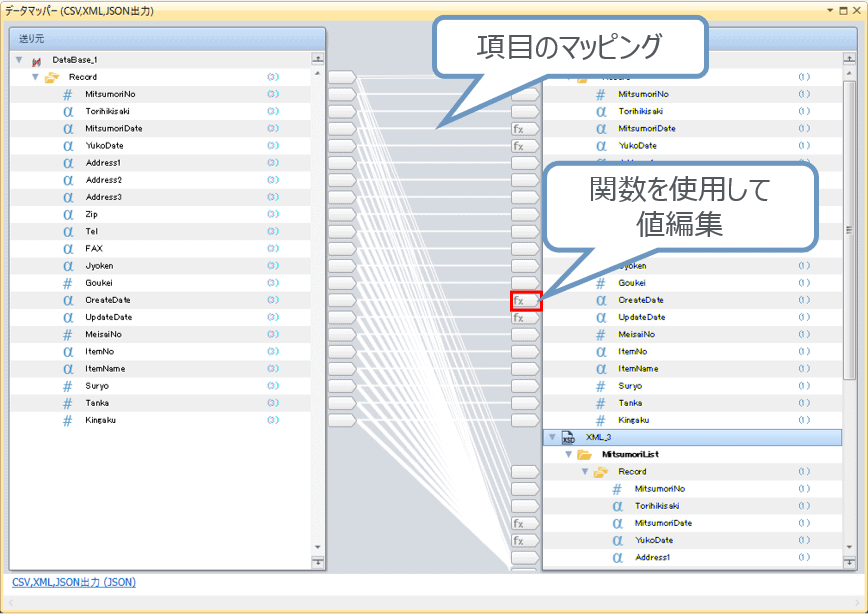Click the hash icon beside source Goukei
Screen dimensions: 868x614
pos(68,283)
